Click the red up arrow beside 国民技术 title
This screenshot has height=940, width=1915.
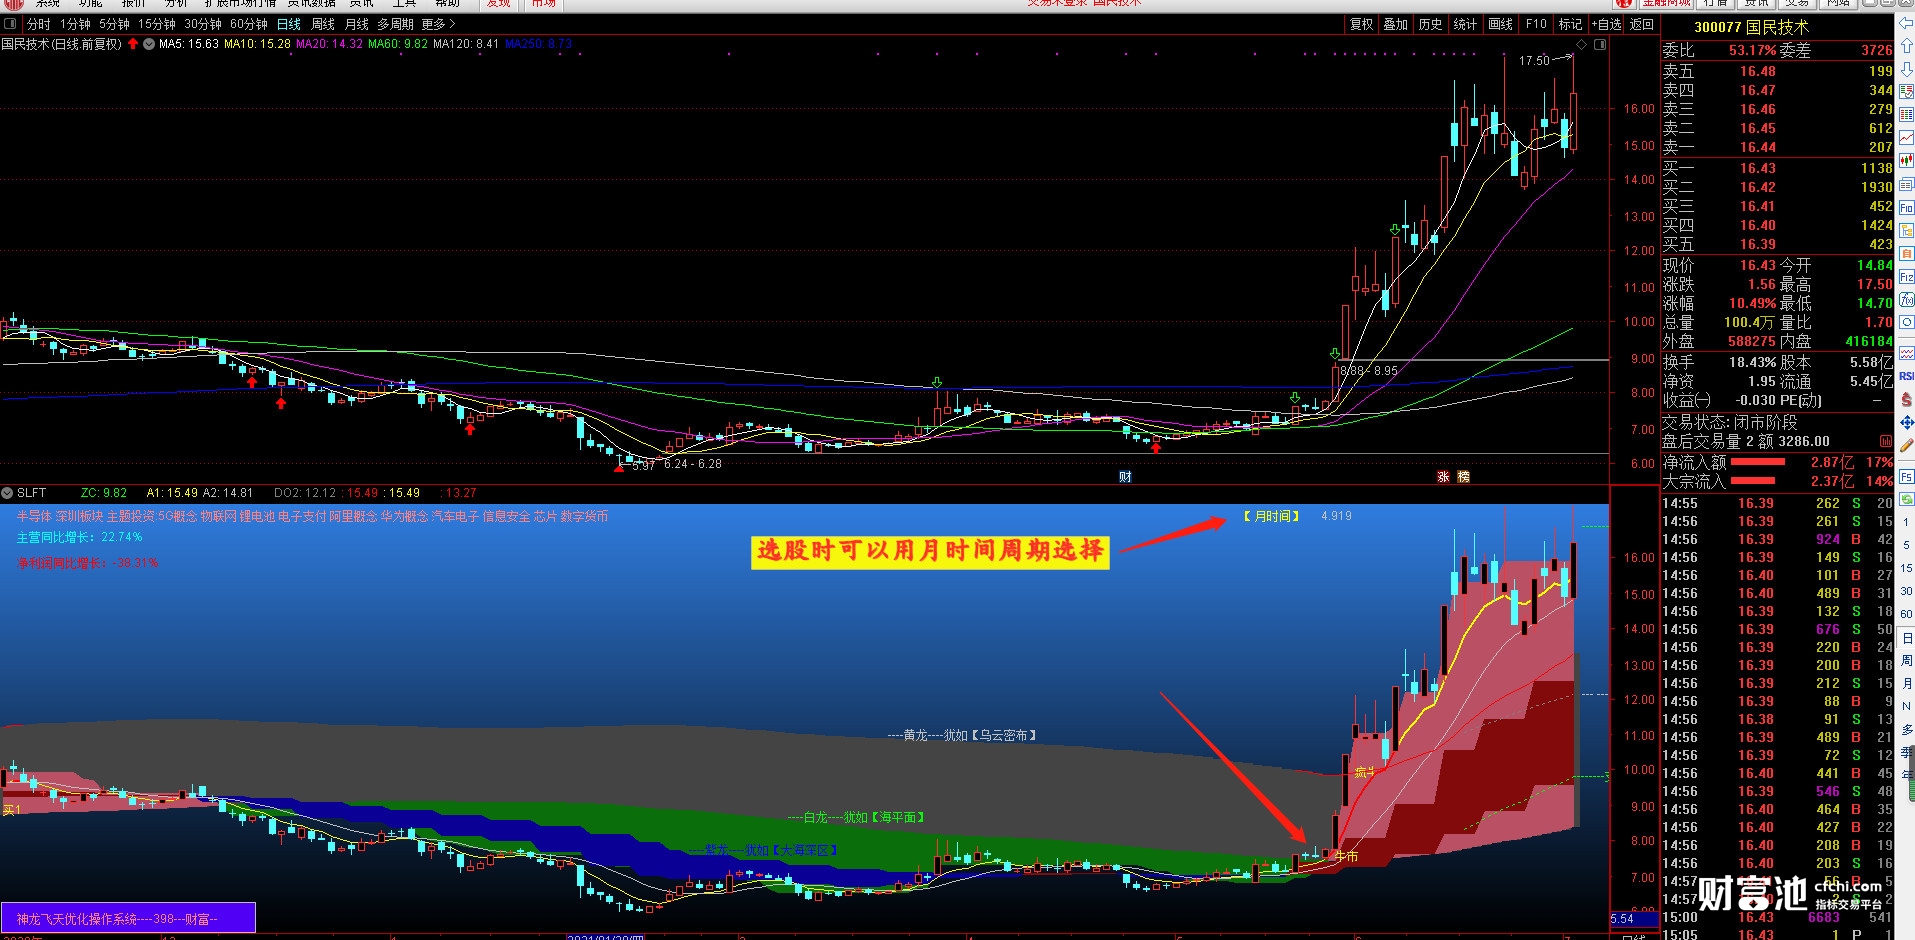point(133,44)
